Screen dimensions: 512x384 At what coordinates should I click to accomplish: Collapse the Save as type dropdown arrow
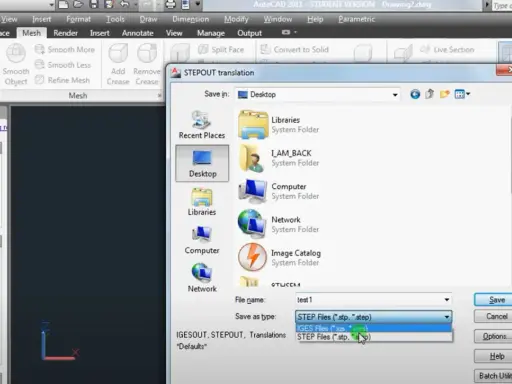pyautogui.click(x=447, y=317)
